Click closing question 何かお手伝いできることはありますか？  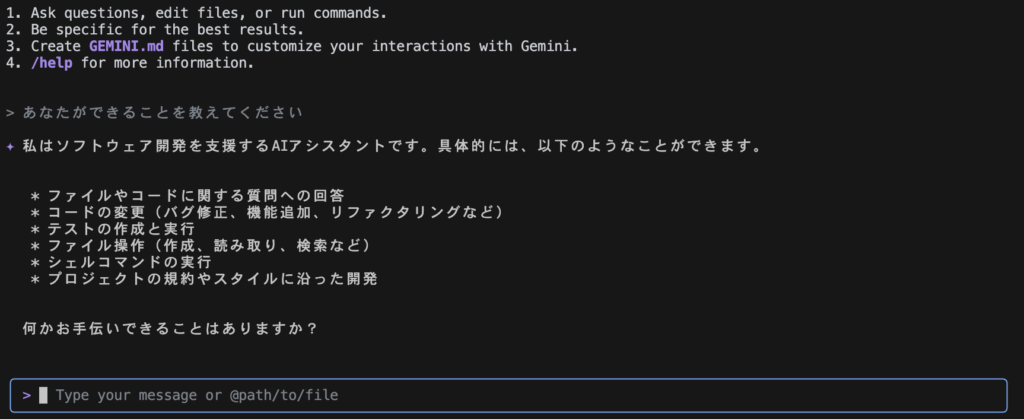click(170, 329)
